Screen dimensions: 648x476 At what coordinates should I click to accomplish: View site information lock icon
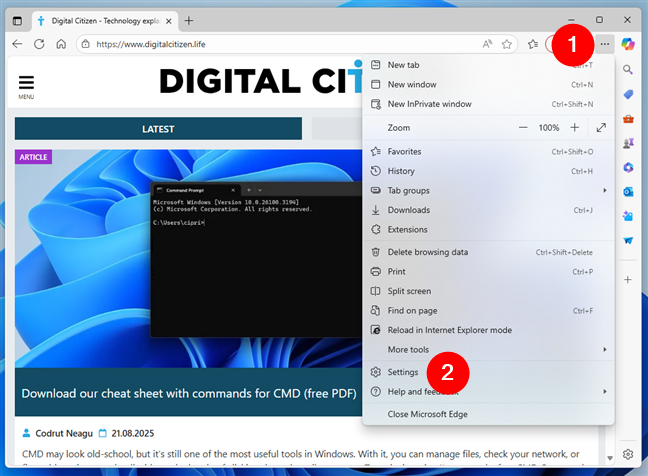point(86,44)
